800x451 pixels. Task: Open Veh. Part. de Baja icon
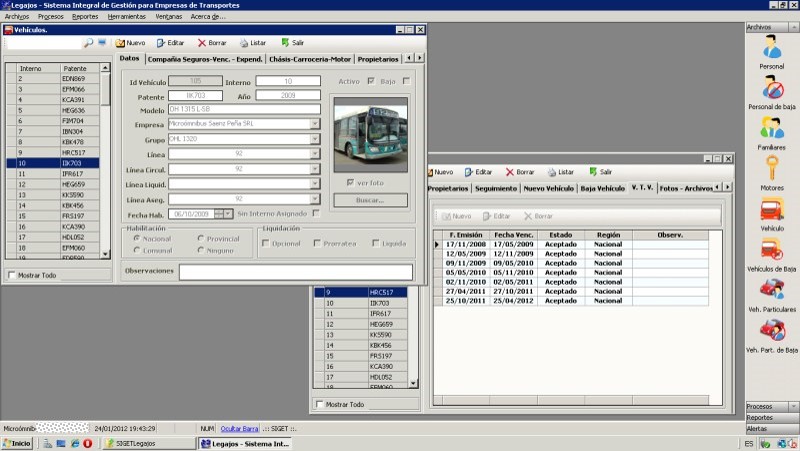[771, 331]
